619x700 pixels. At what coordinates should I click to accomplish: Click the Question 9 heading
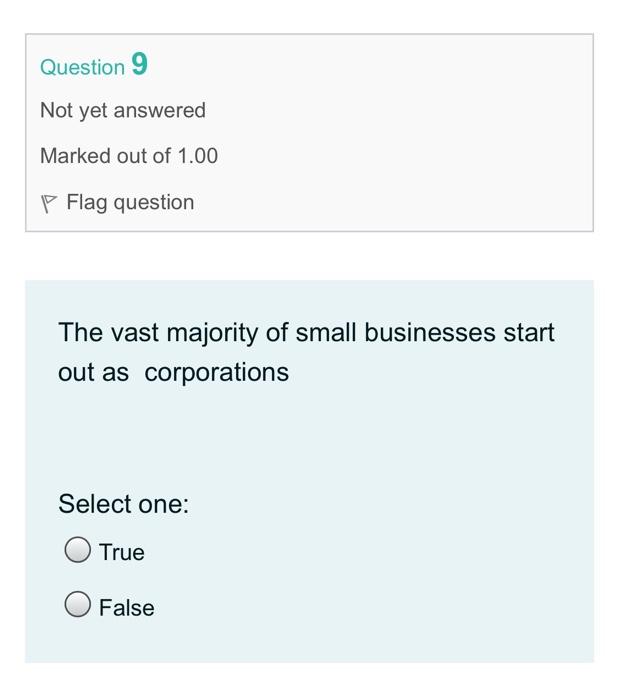[x=93, y=66]
